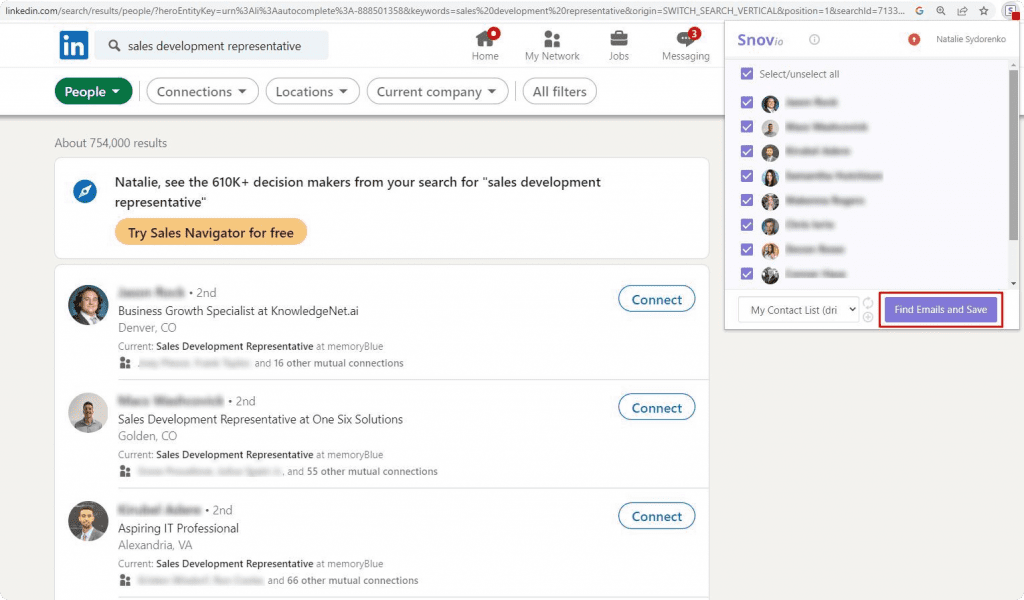Click the About 754,000 results text
Image resolution: width=1024 pixels, height=600 pixels.
tap(111, 143)
